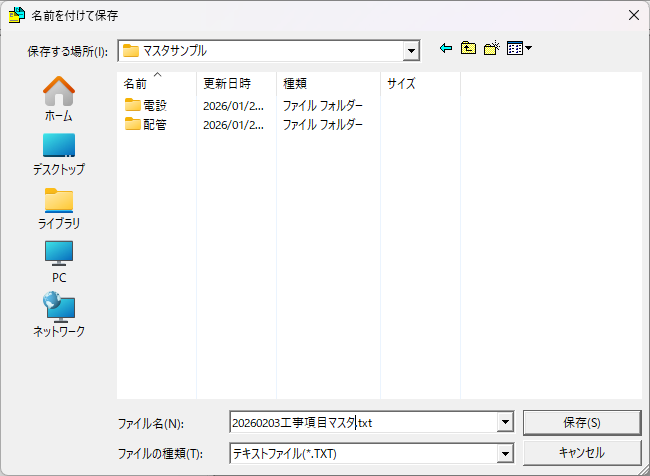Expand the 保存する場所 location dropdown
Viewport: 650px width, 476px height.
point(411,51)
